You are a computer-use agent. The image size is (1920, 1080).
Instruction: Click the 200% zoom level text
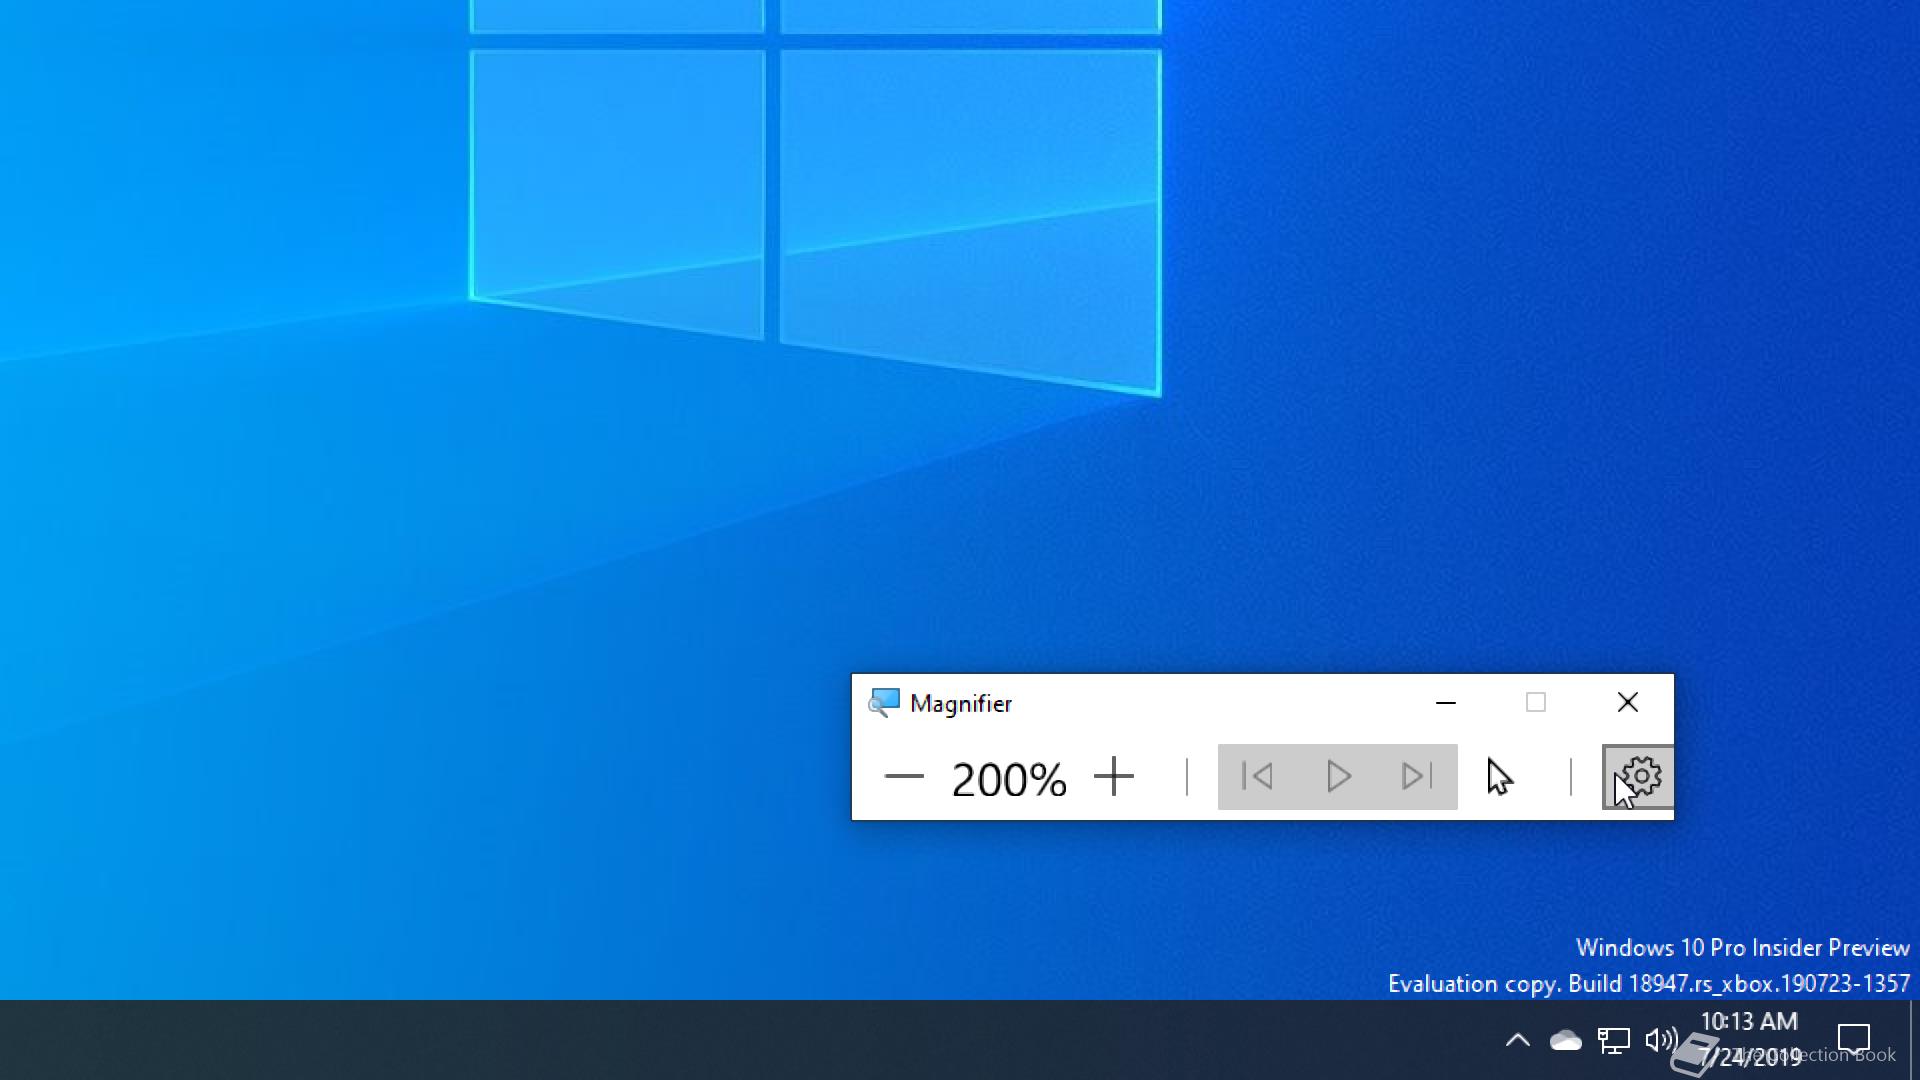pos(1008,779)
